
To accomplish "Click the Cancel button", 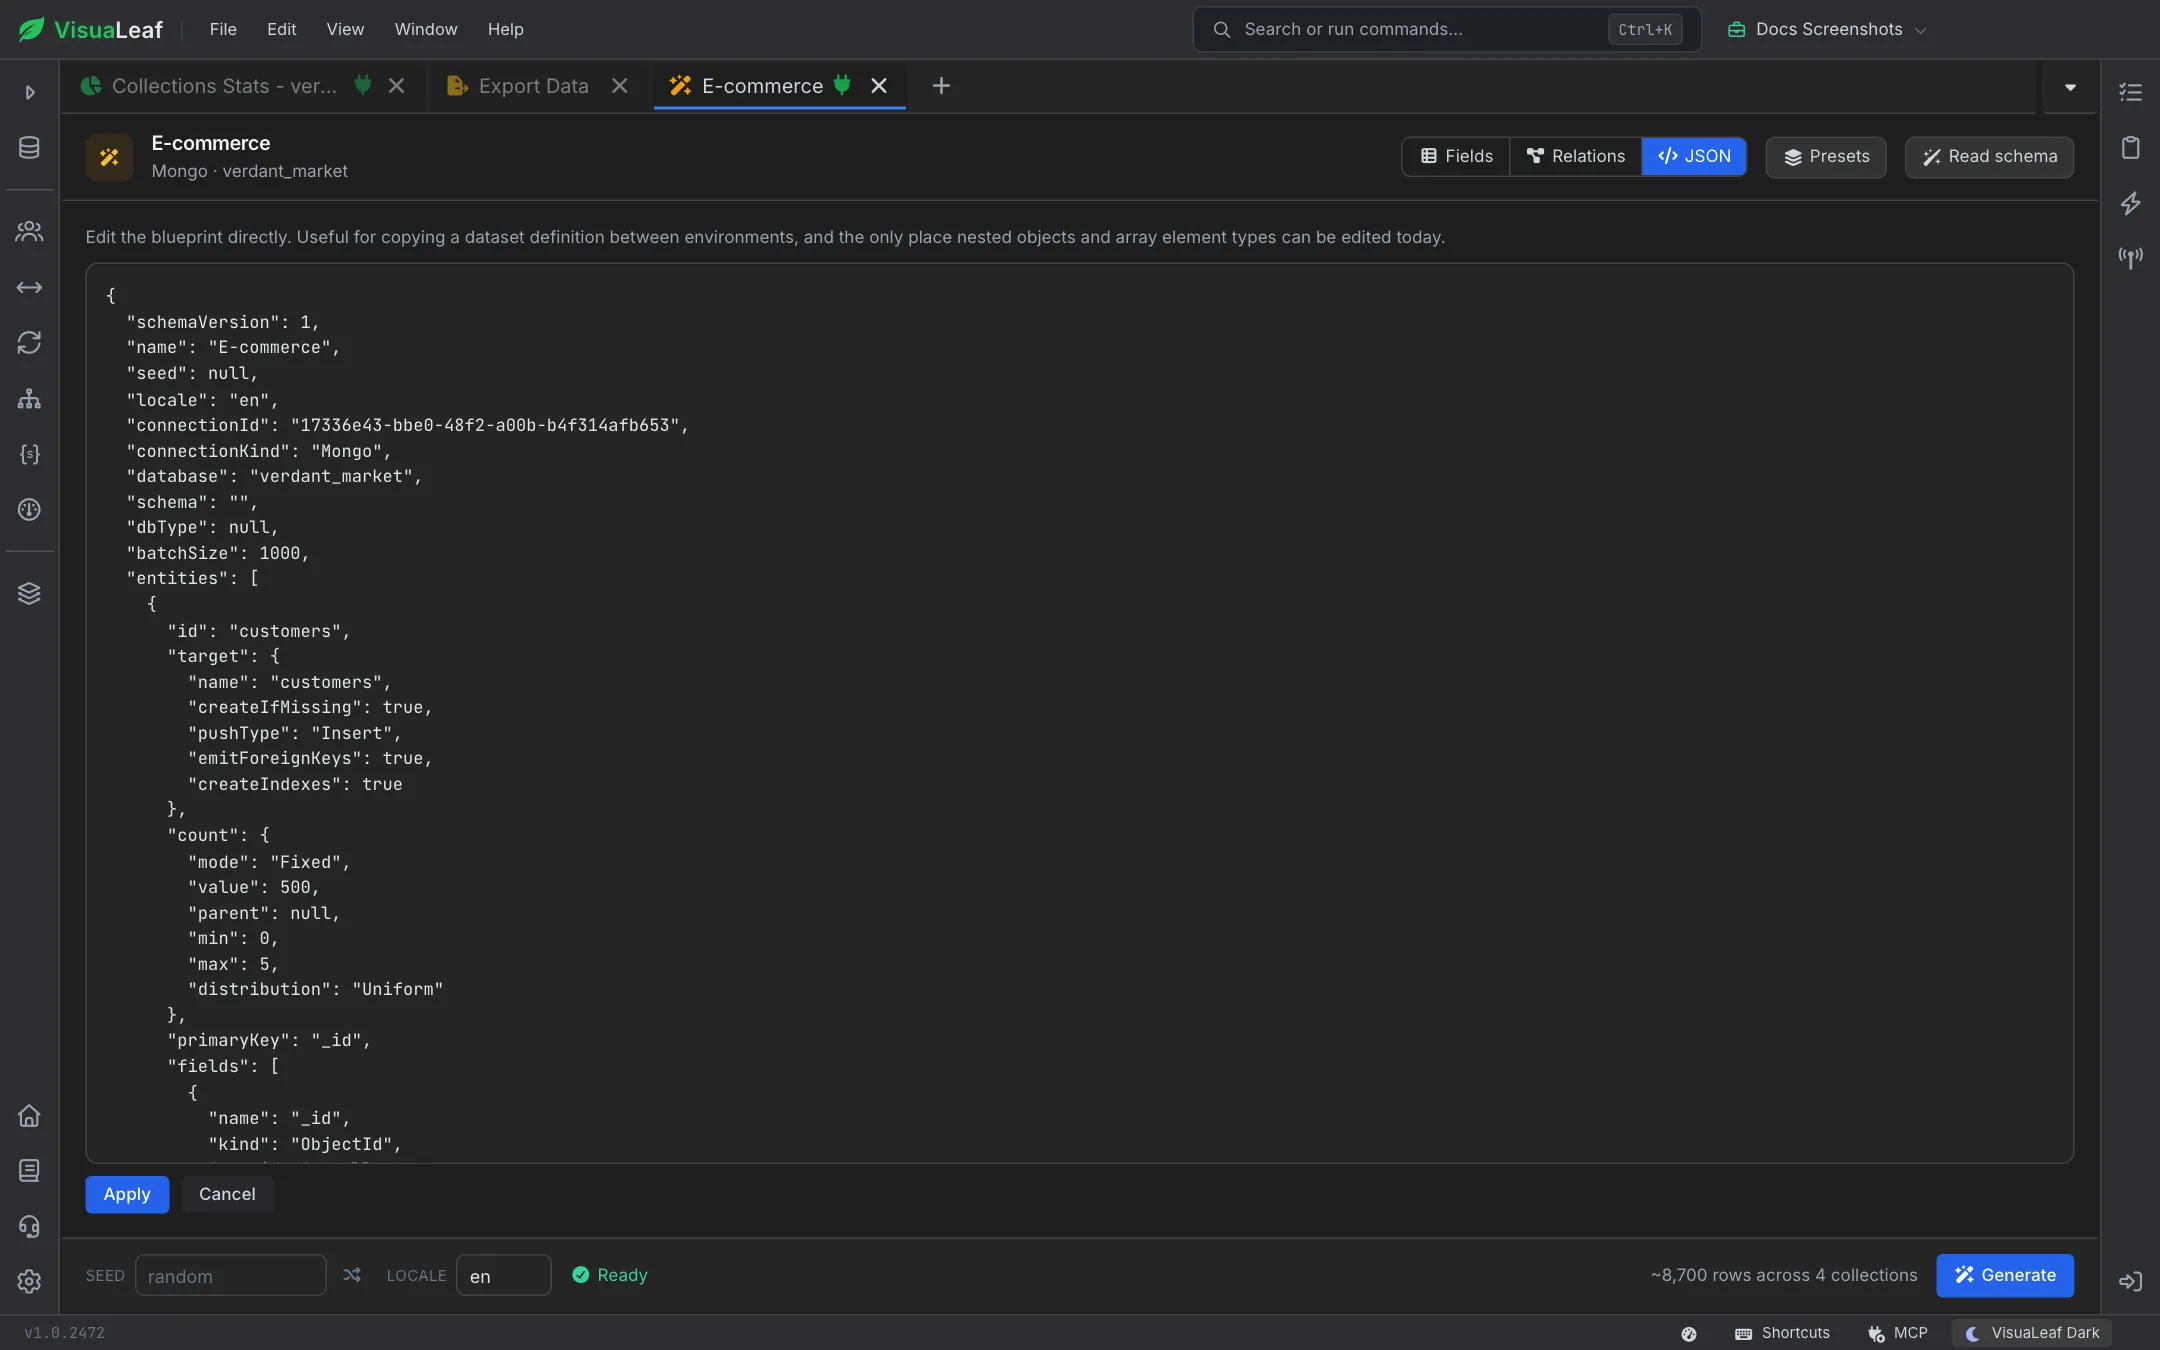I will (x=227, y=1194).
